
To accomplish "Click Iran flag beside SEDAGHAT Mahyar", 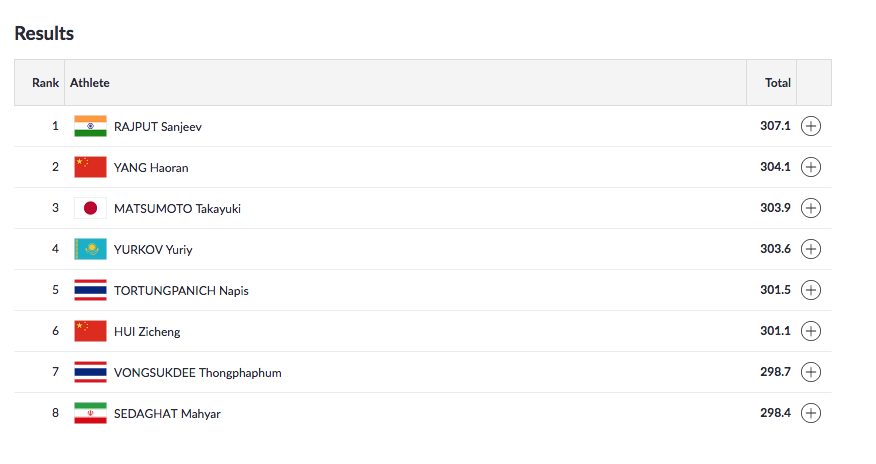I will (90, 413).
